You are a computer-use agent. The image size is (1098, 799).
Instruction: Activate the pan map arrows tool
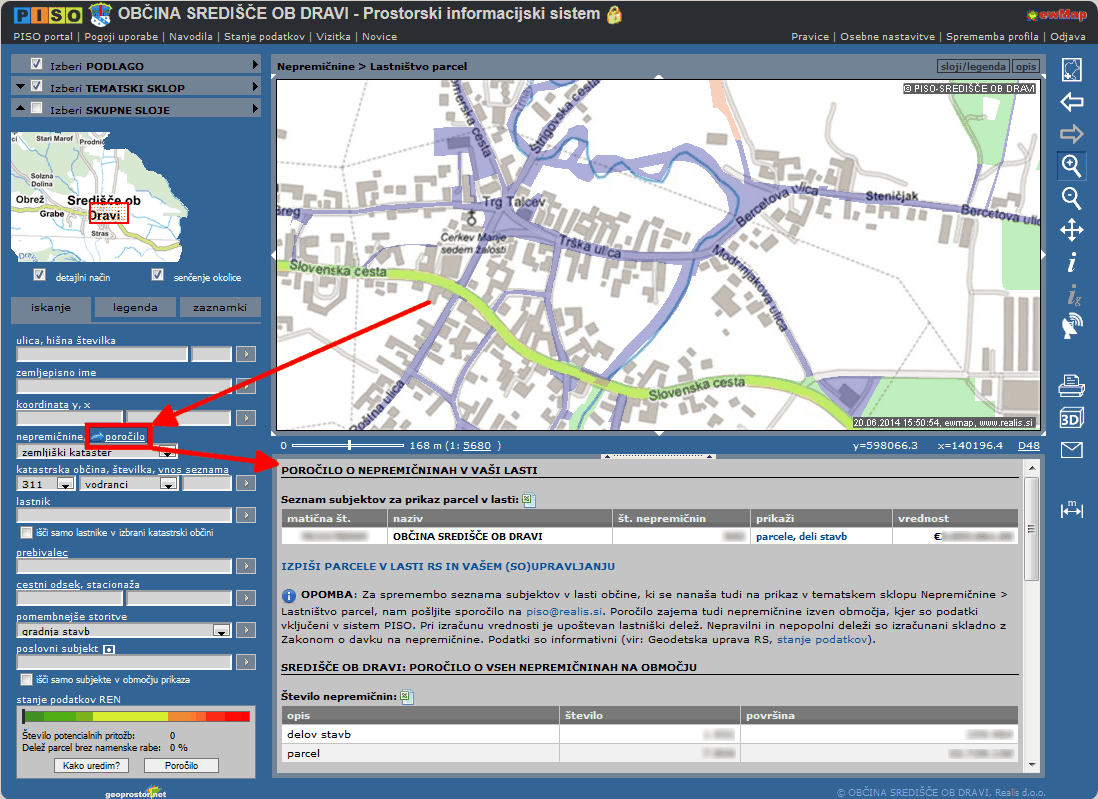(1071, 230)
